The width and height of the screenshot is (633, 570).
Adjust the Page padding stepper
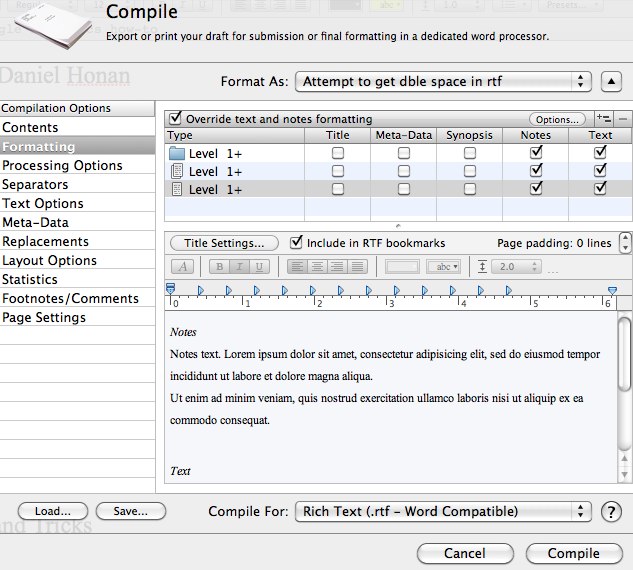(625, 243)
